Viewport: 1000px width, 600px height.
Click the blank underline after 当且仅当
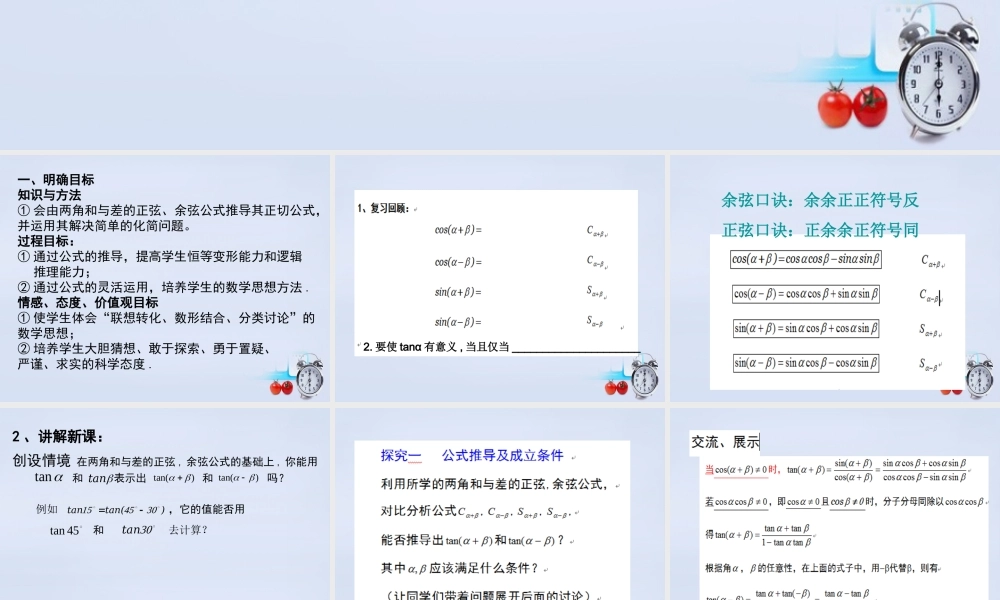point(575,350)
